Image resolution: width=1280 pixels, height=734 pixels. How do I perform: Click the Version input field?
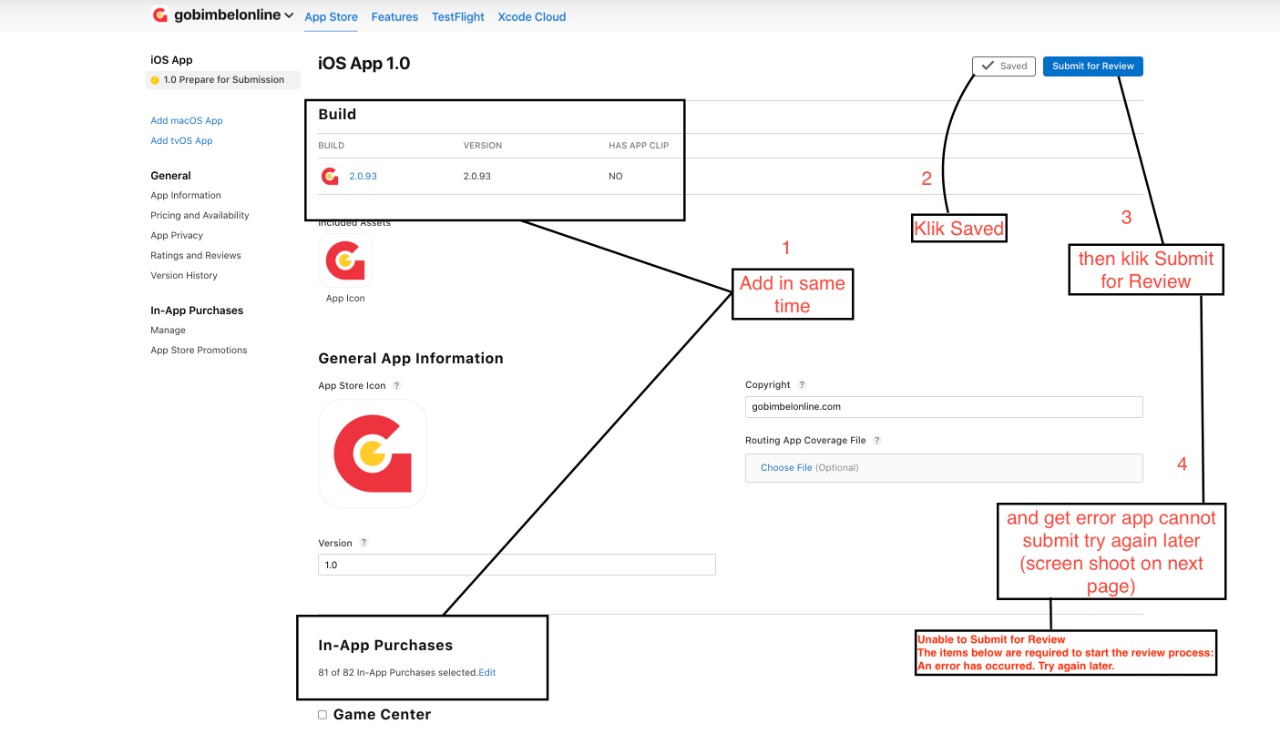point(517,565)
